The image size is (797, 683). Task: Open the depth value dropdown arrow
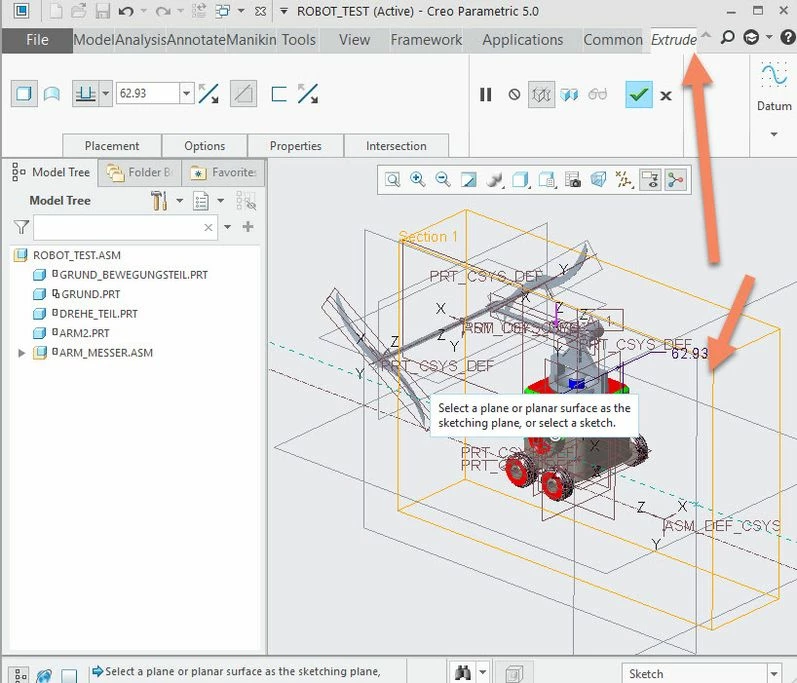coord(187,94)
